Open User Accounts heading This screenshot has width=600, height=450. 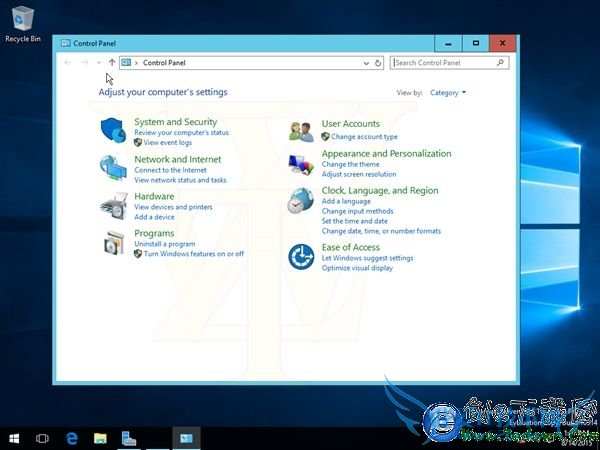[351, 124]
